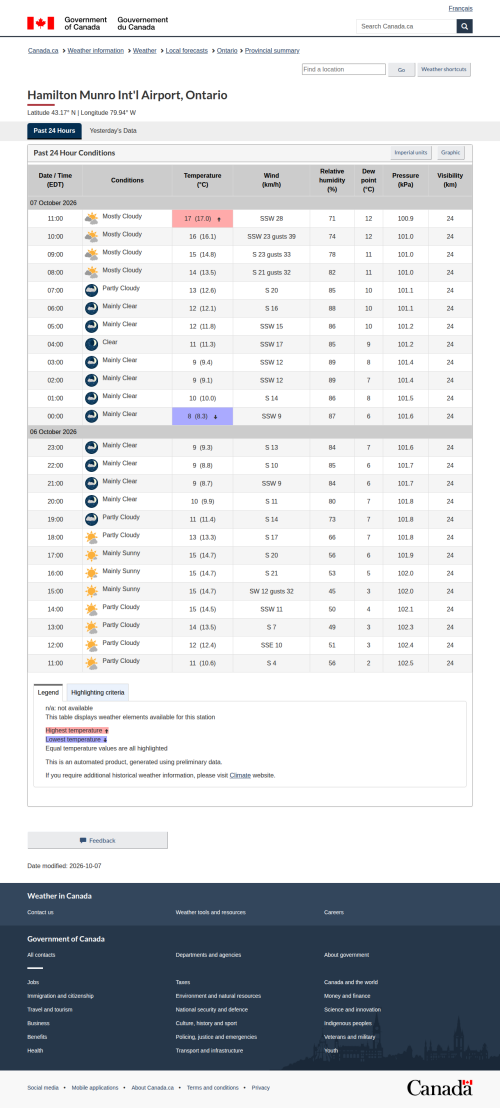Viewport: 500px width, 1108px height.
Task: Open Mobile applications footer link
Action: [95, 1088]
